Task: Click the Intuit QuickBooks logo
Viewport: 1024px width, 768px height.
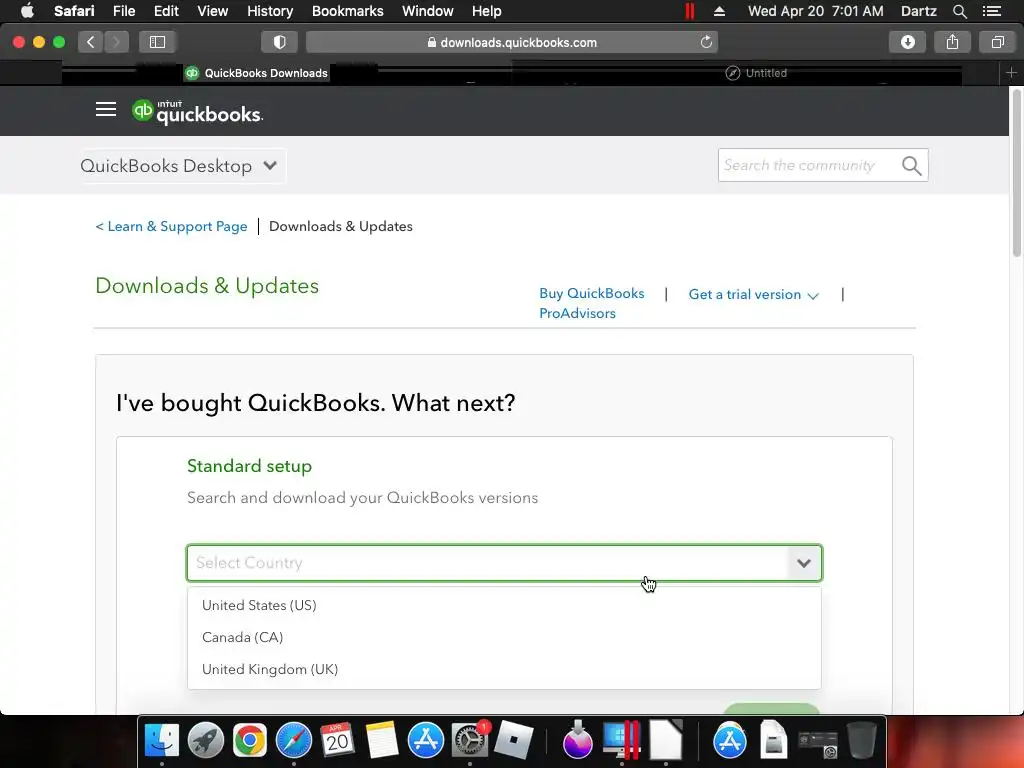Action: point(197,112)
